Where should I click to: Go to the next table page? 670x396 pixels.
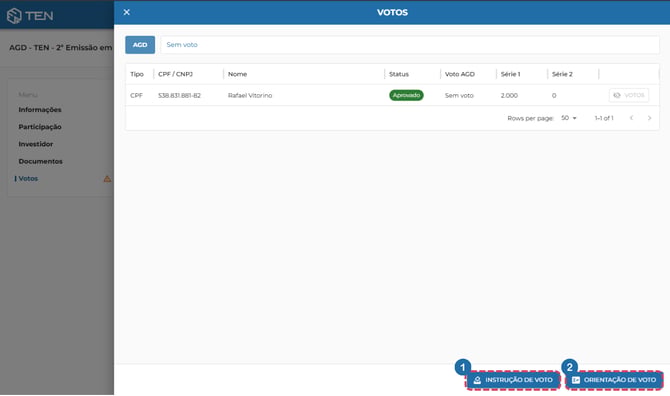click(649, 118)
